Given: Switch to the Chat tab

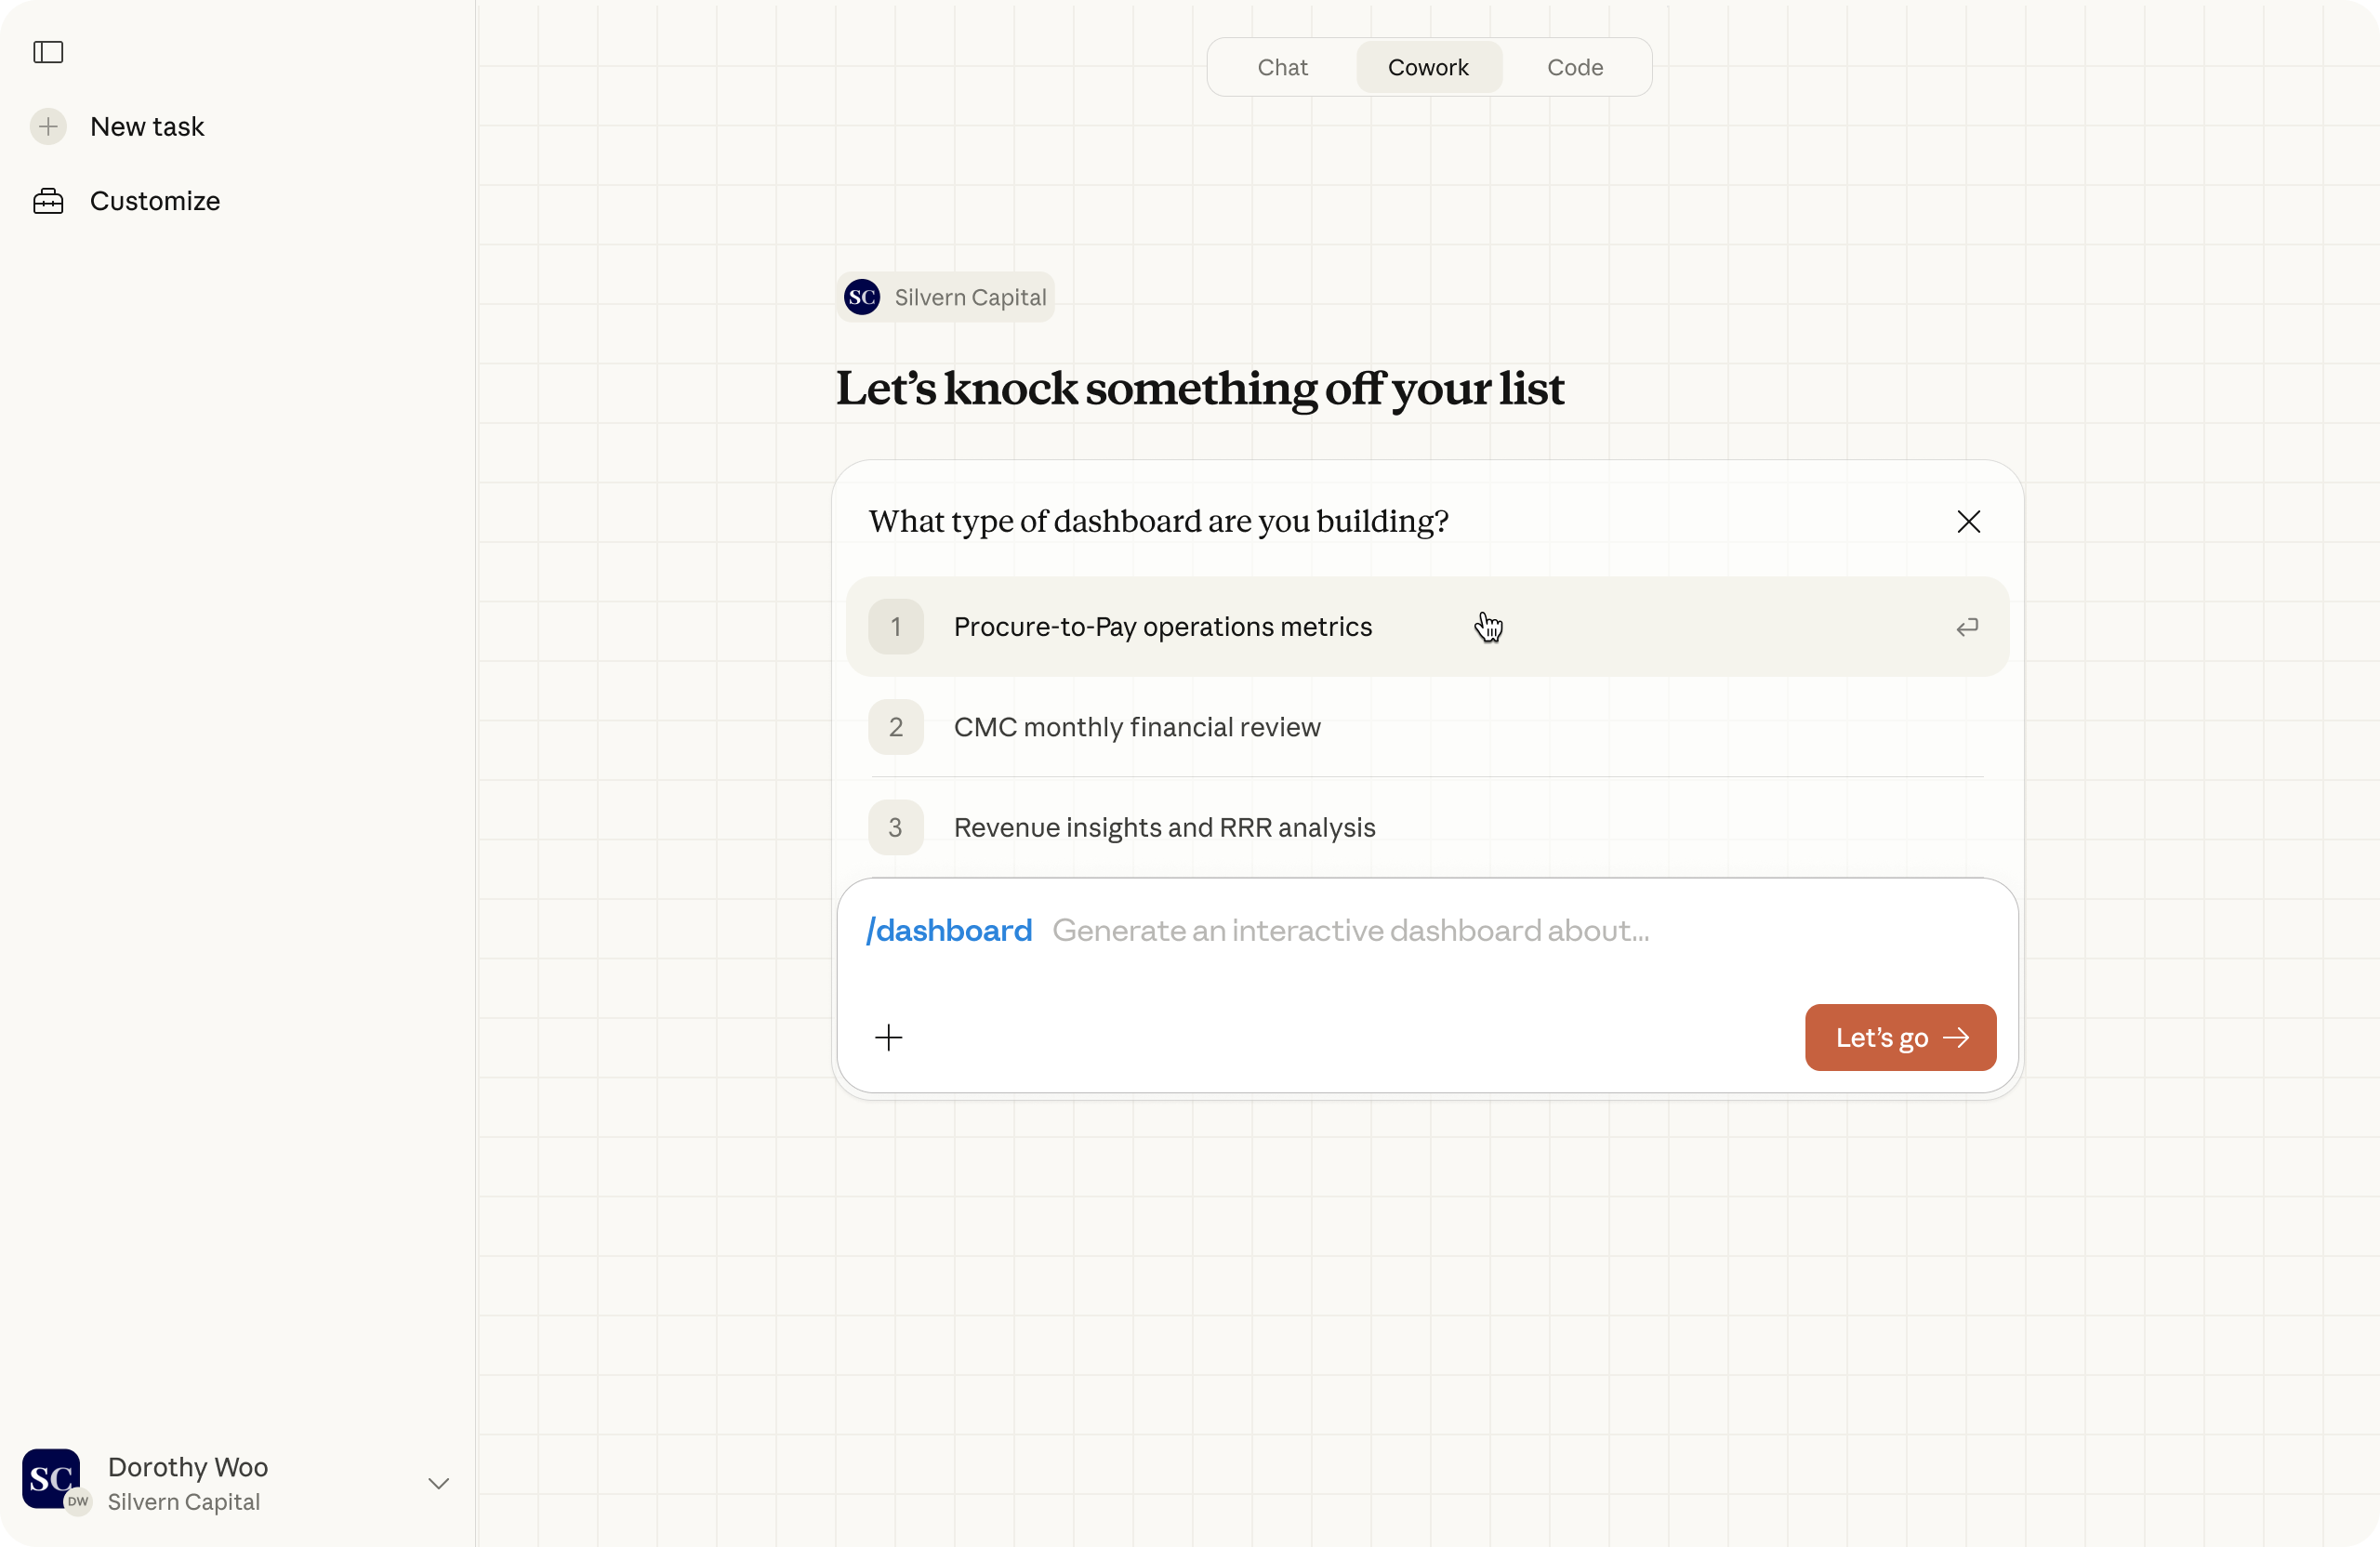Looking at the screenshot, I should [x=1282, y=67].
